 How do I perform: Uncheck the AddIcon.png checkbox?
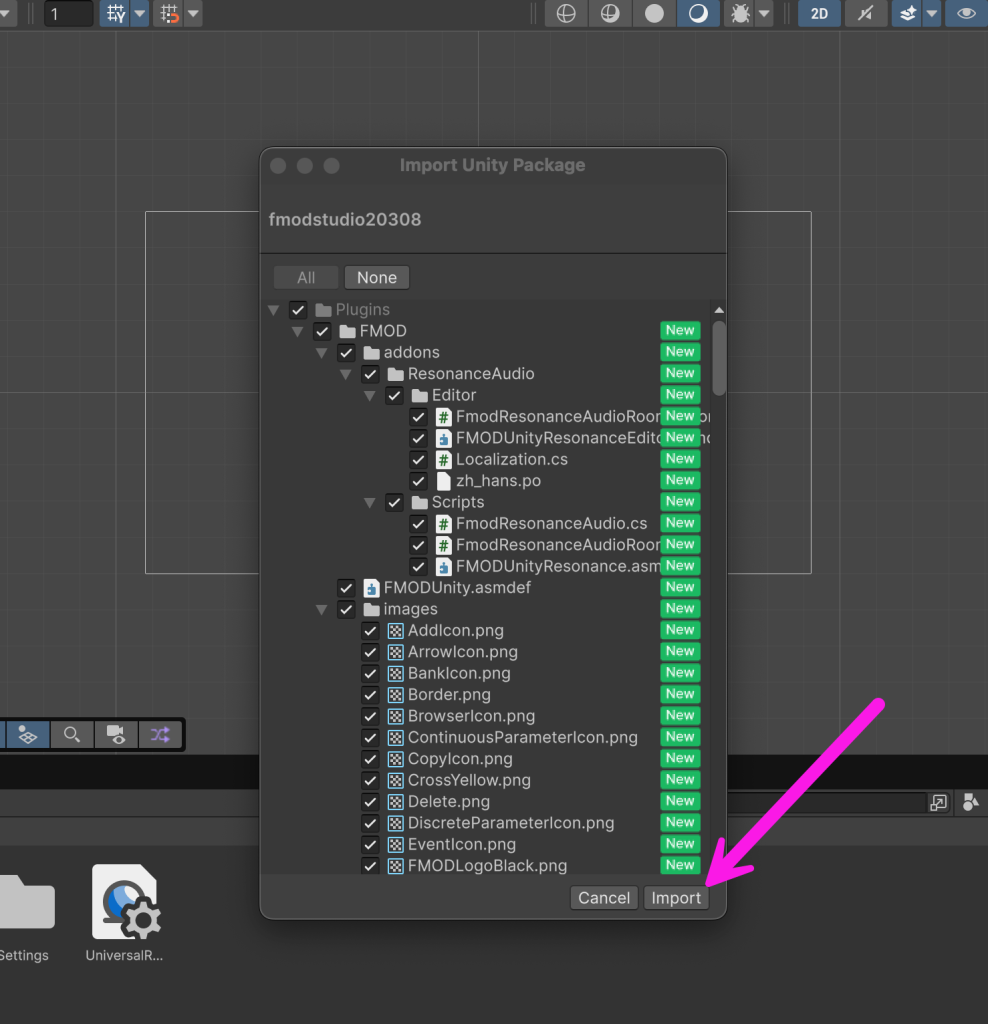(370, 631)
